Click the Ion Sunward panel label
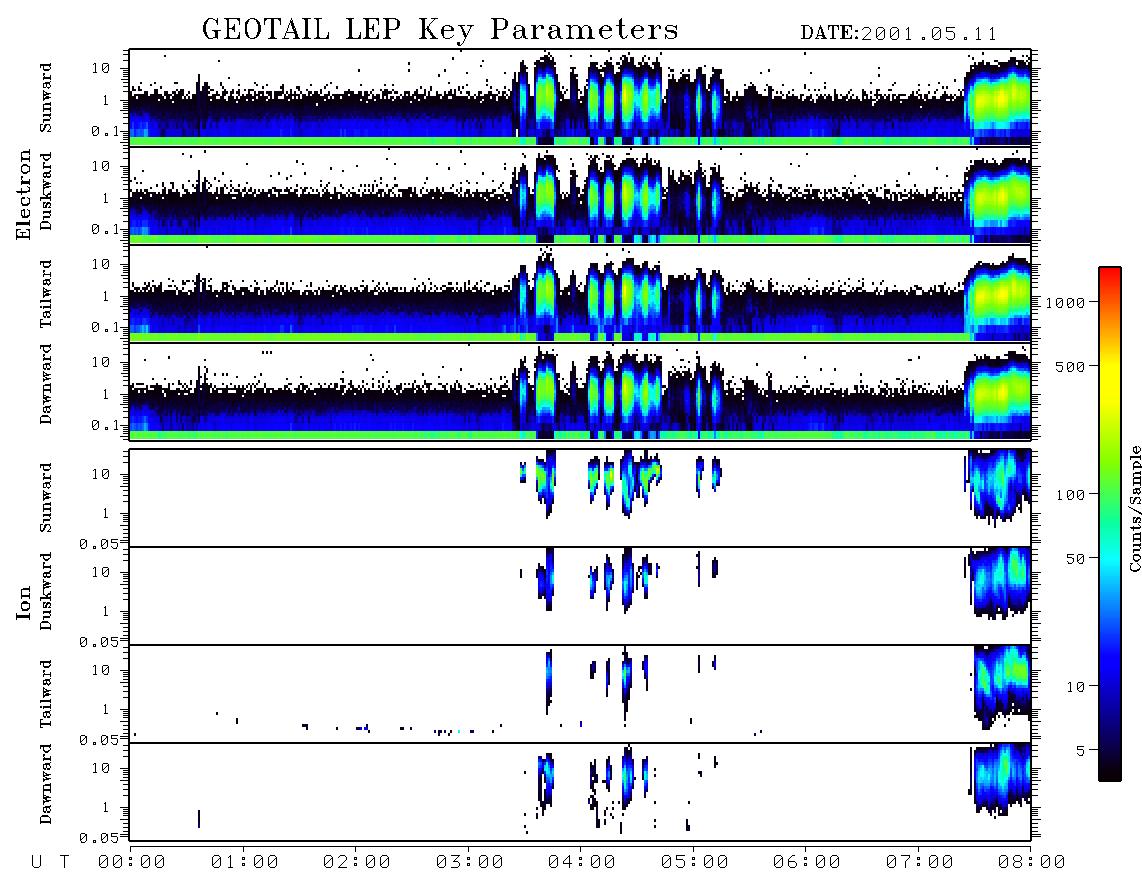 point(46,498)
